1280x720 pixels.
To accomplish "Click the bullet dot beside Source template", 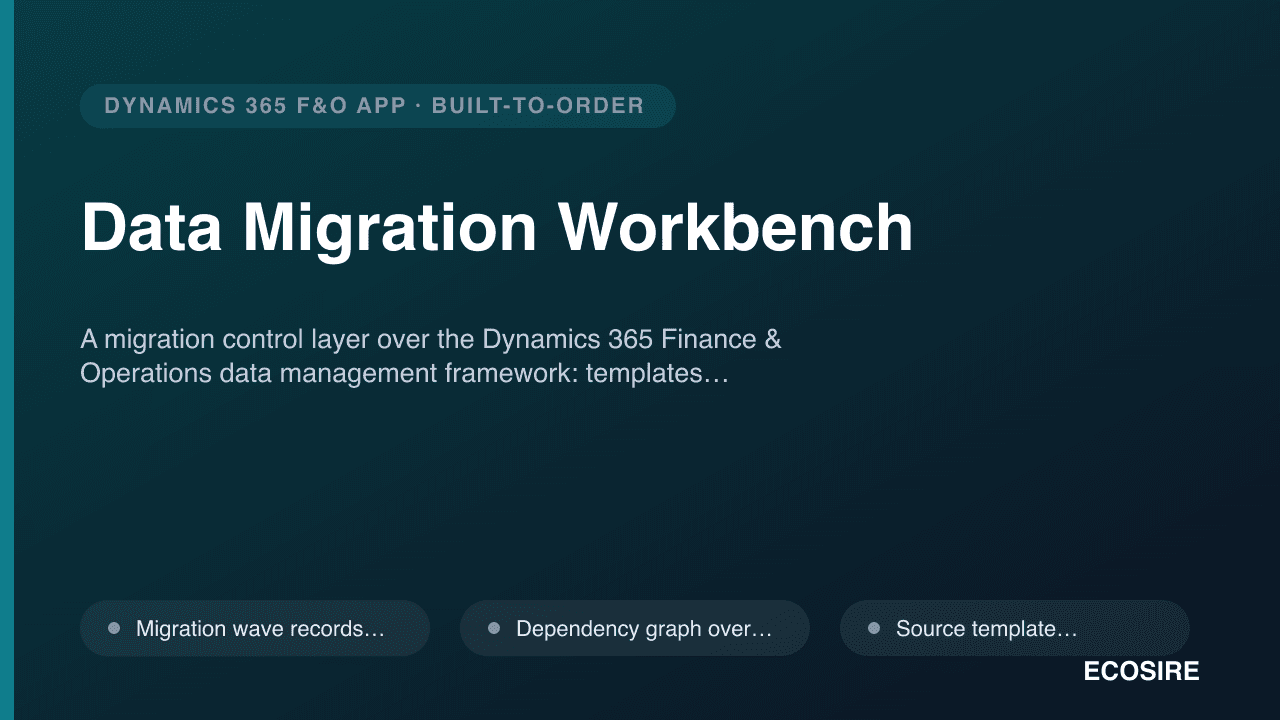I will 874,628.
